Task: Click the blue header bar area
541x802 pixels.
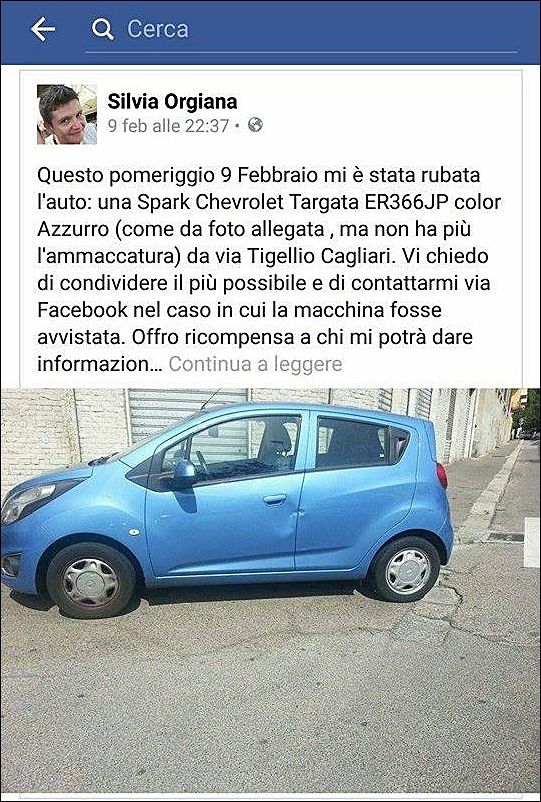Action: coord(270,32)
